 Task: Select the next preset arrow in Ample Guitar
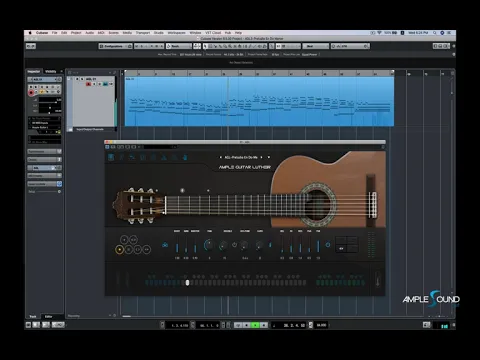[261, 157]
